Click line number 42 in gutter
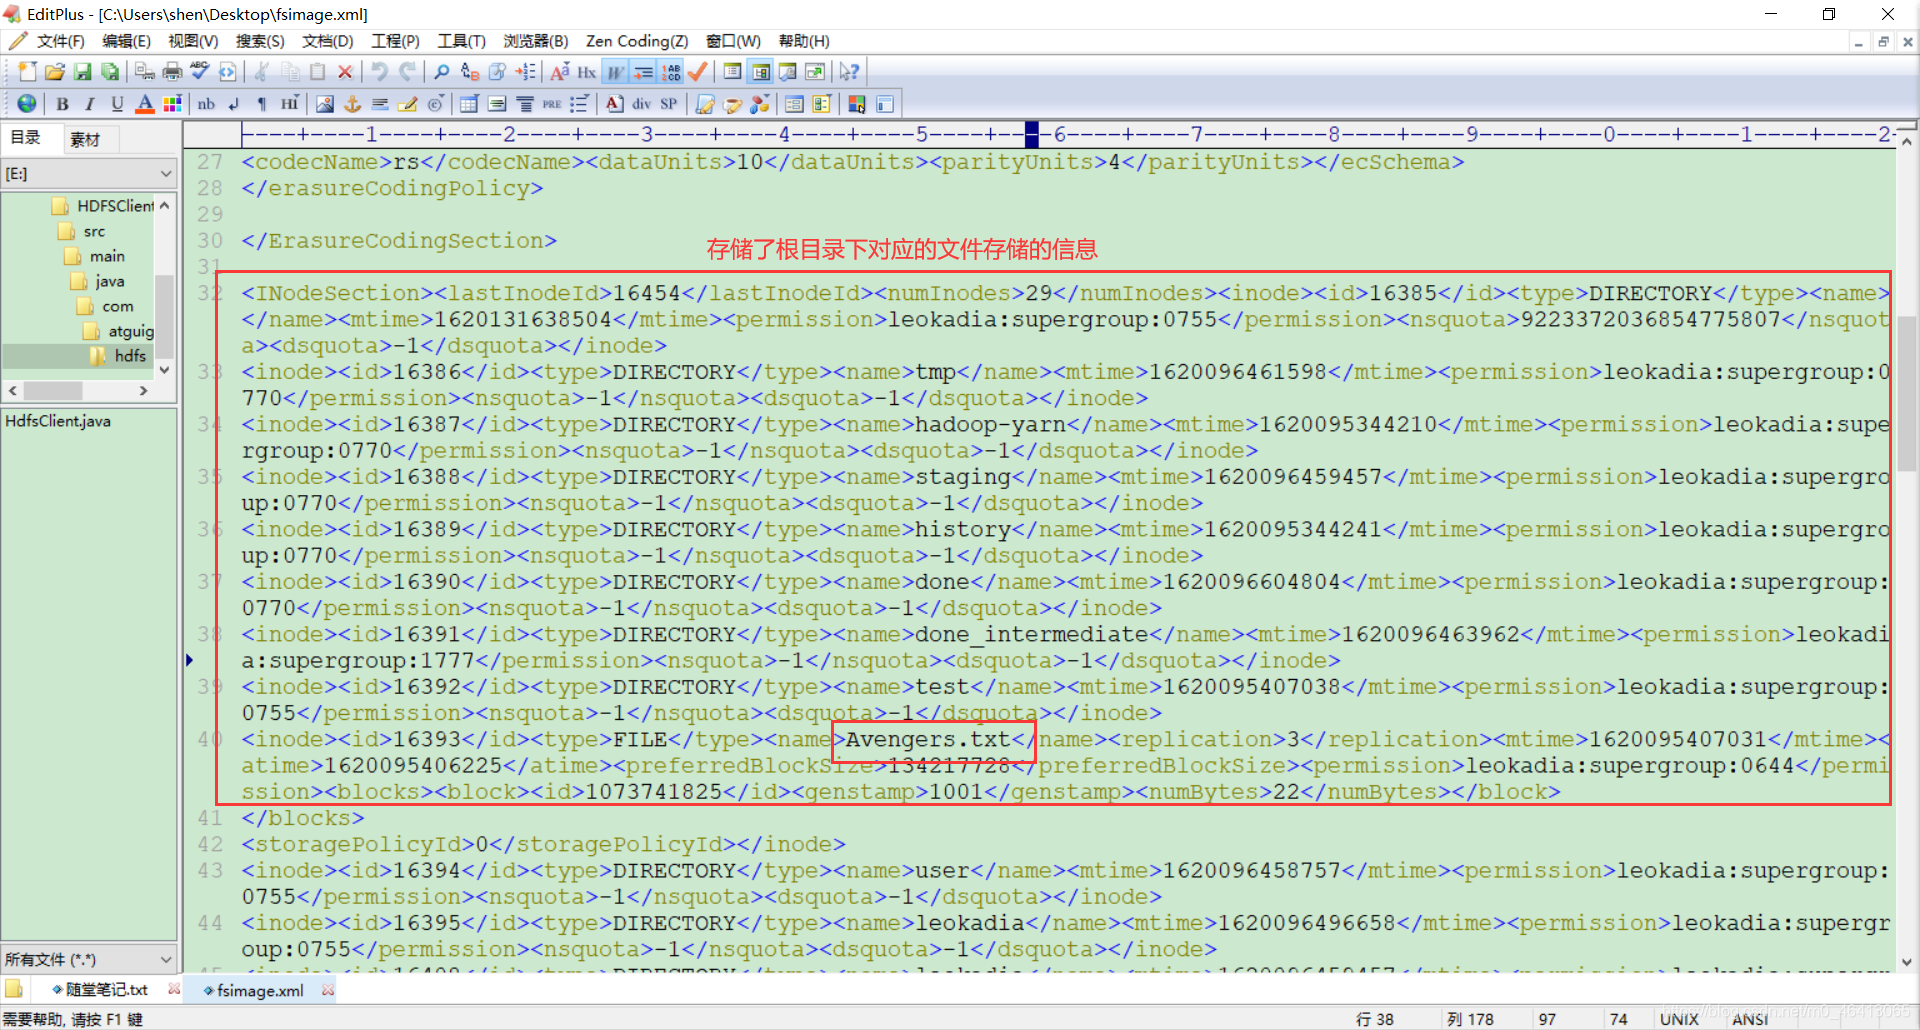Image resolution: width=1920 pixels, height=1030 pixels. tap(210, 844)
